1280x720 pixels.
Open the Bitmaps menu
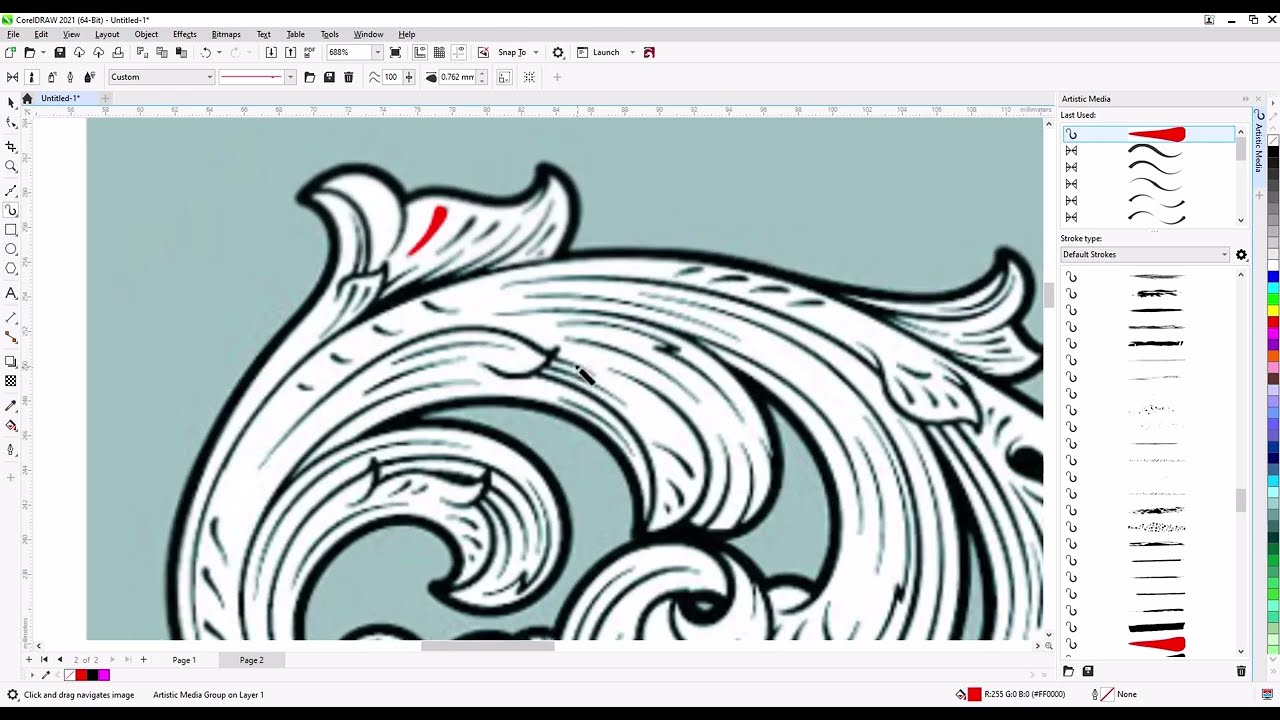click(226, 34)
